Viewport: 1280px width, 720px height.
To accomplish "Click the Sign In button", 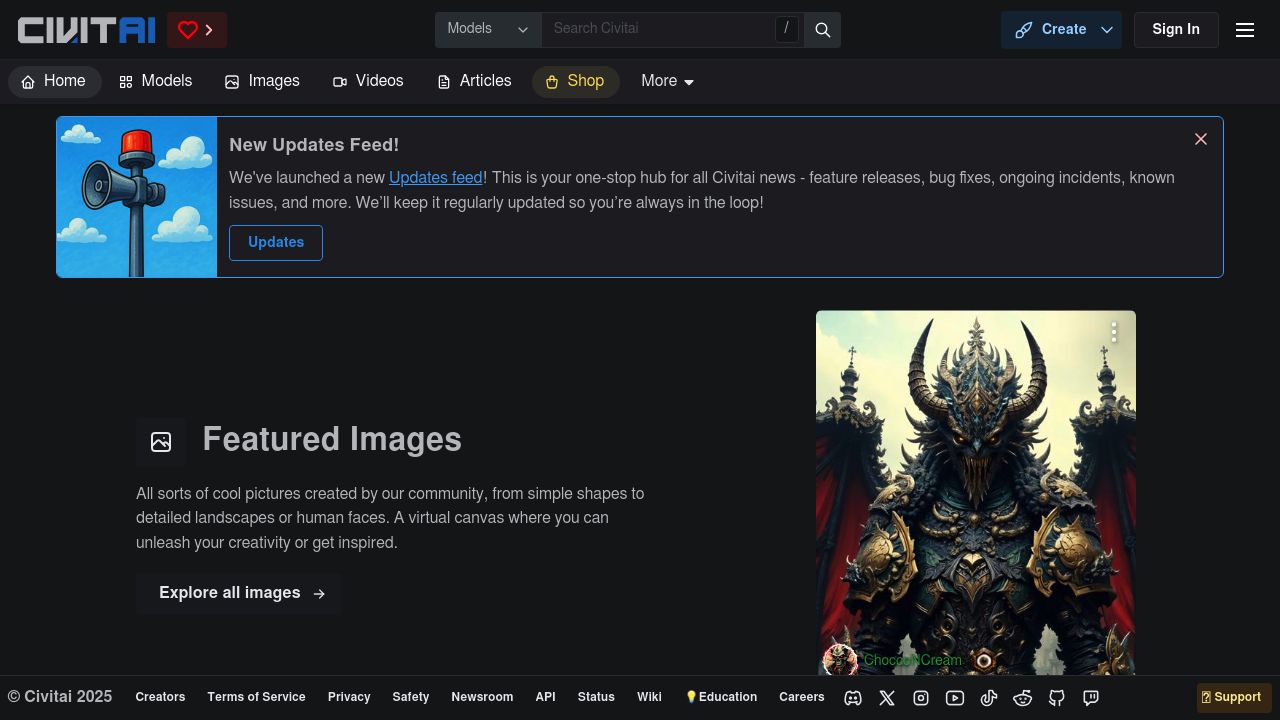I will tap(1176, 30).
